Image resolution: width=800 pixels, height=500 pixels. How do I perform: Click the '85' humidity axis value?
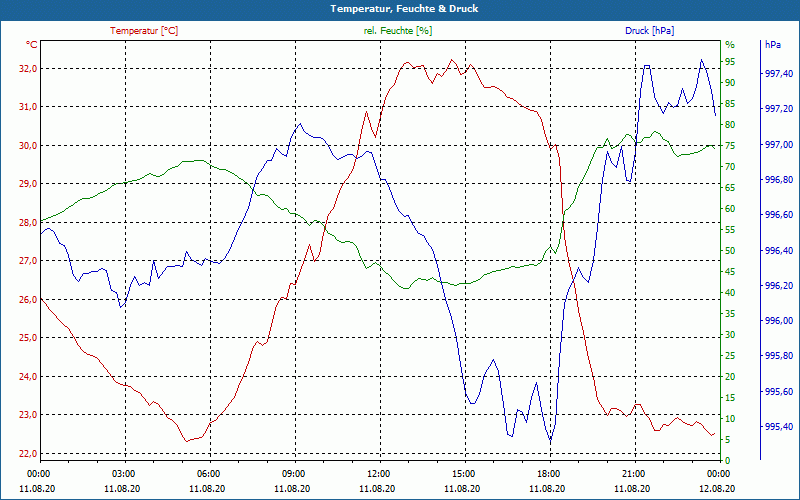point(730,104)
